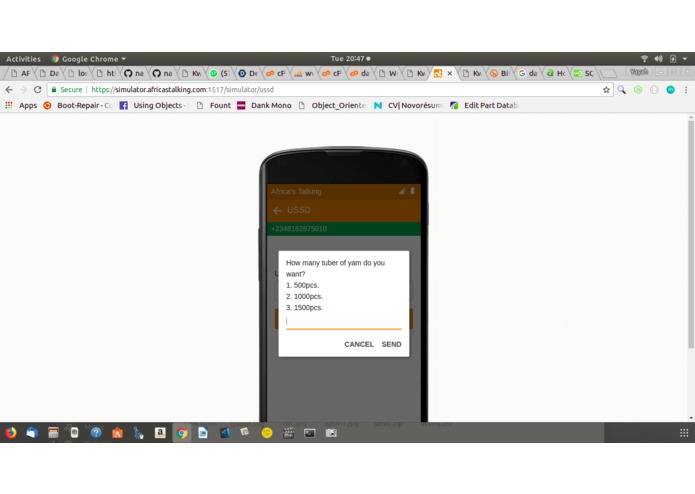695x494 pixels.
Task: Click the back arrow next to USSD
Action: coord(277,211)
